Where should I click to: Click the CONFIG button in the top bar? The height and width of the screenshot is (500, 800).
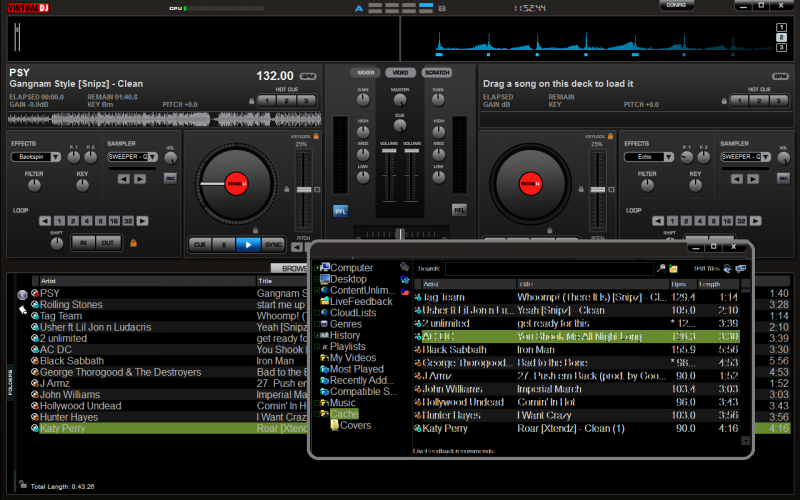click(x=675, y=6)
